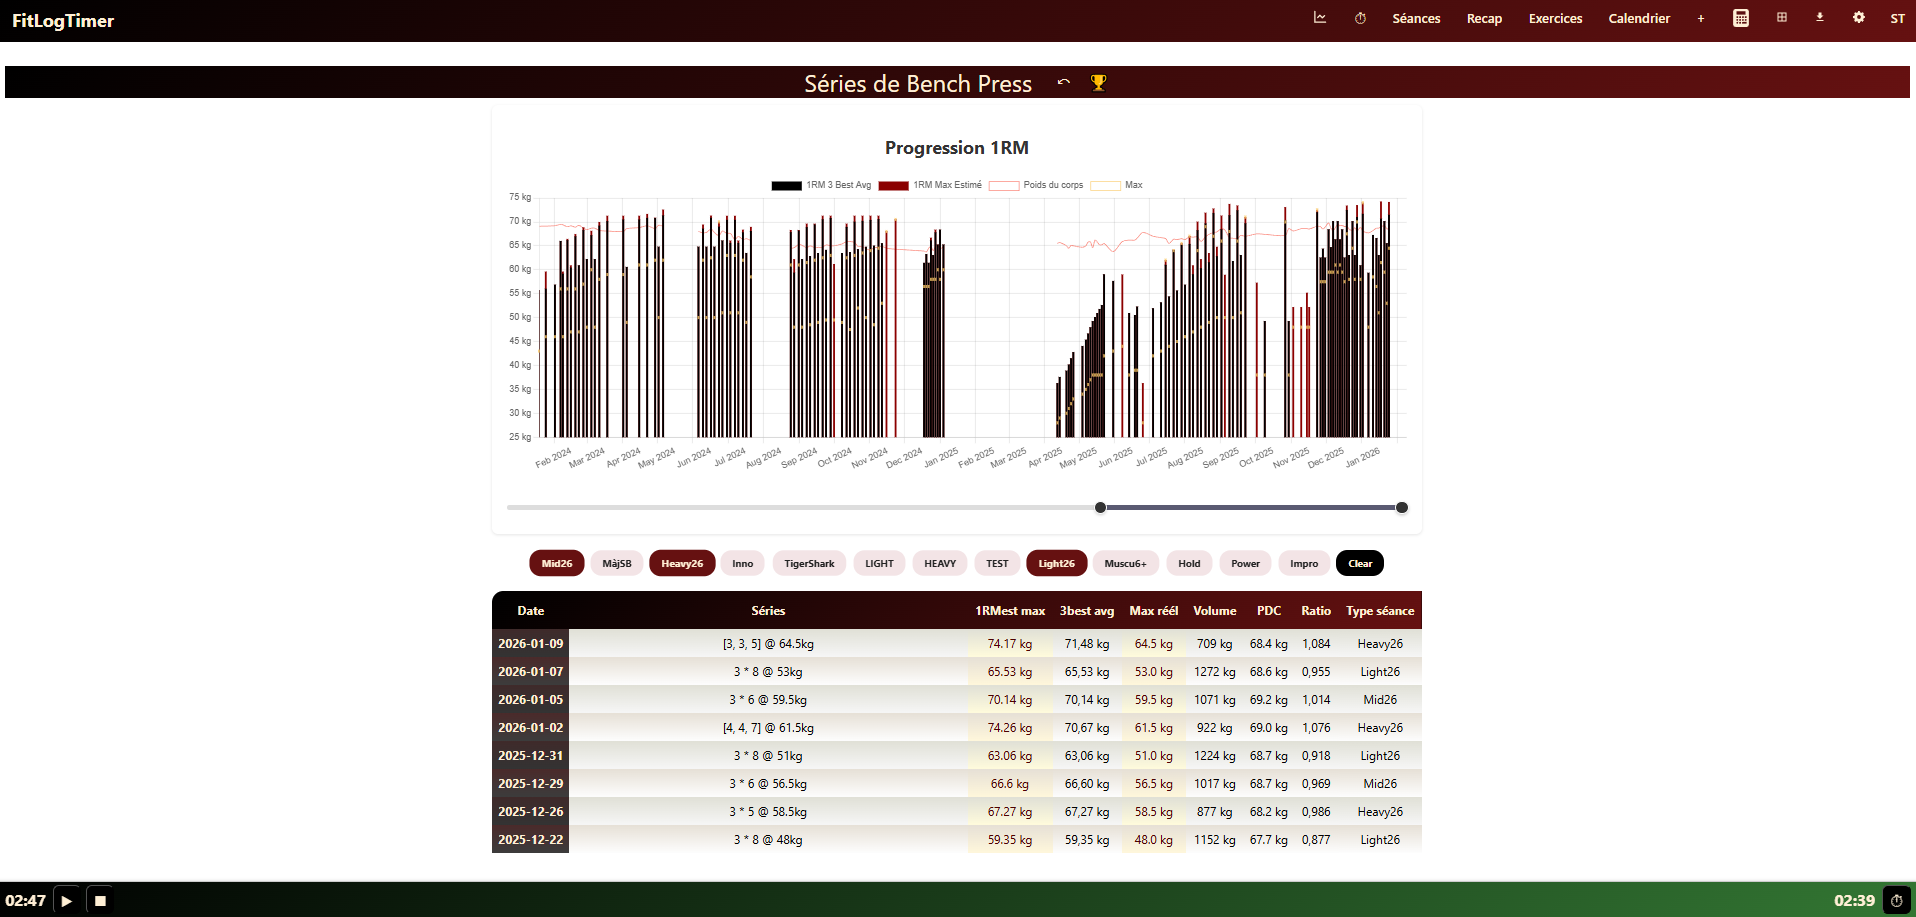This screenshot has height=917, width=1916.
Task: Open the Séances menu item
Action: [1416, 18]
